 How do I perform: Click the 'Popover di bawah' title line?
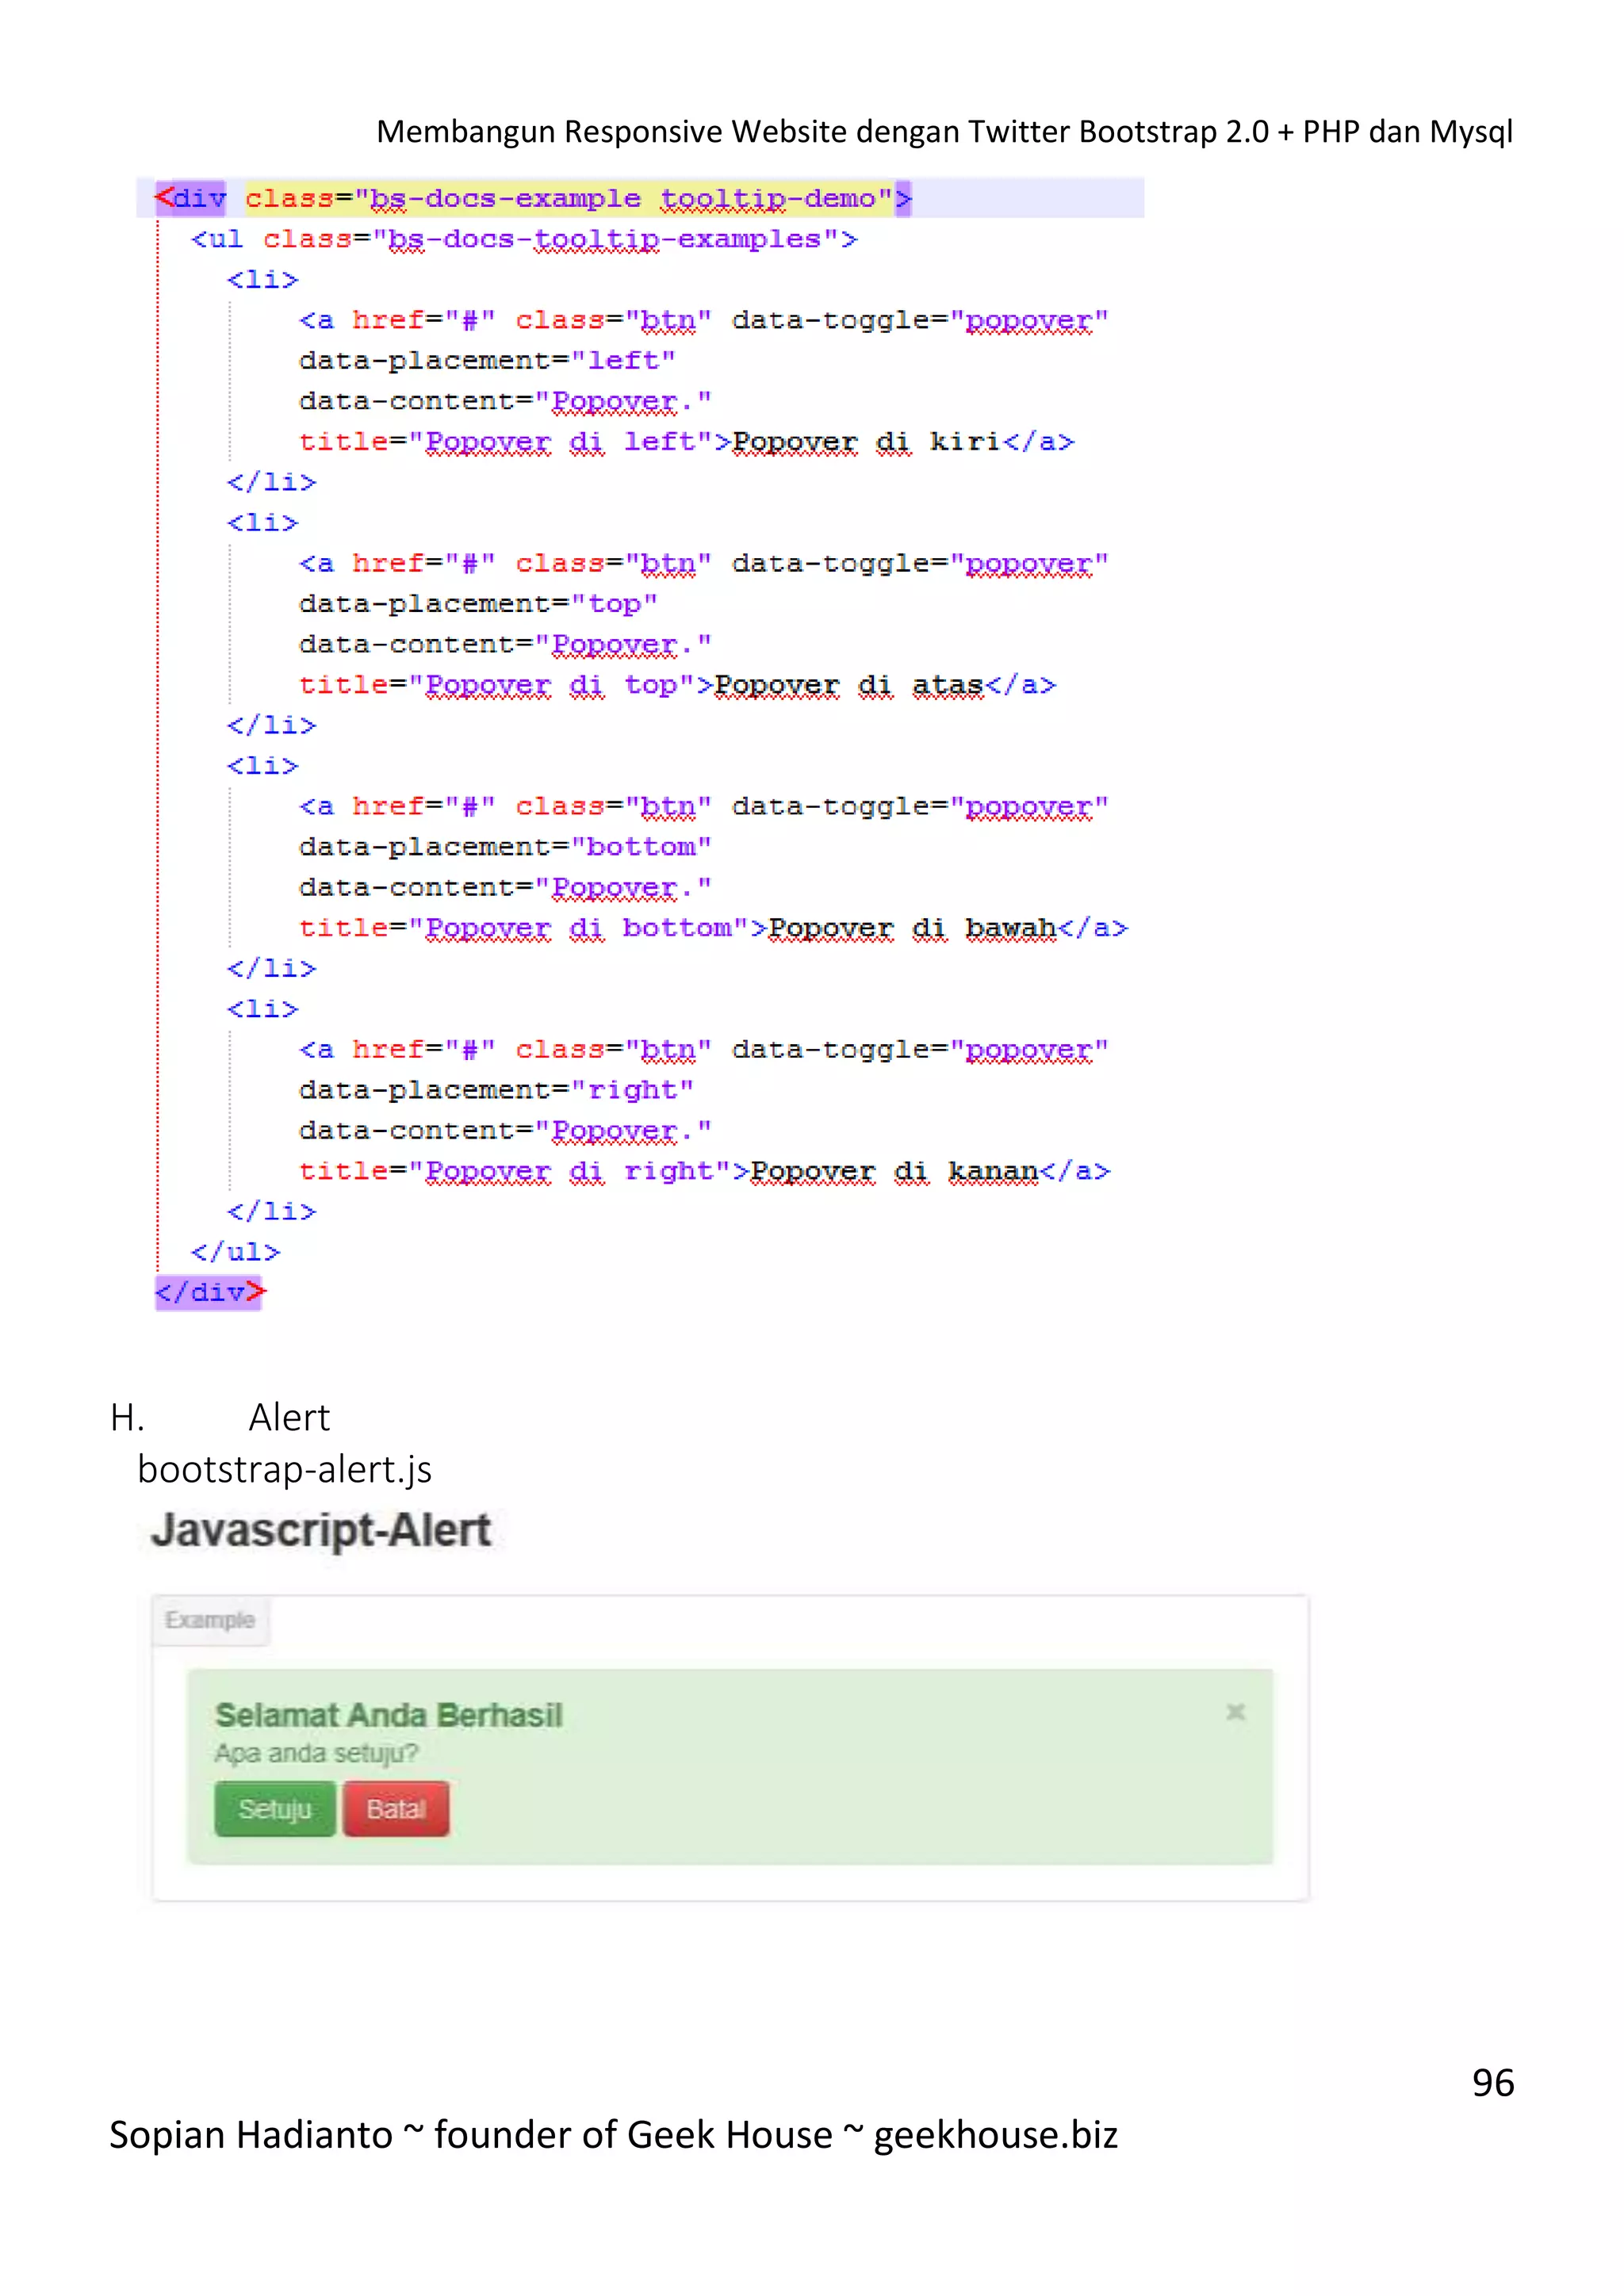(x=714, y=928)
